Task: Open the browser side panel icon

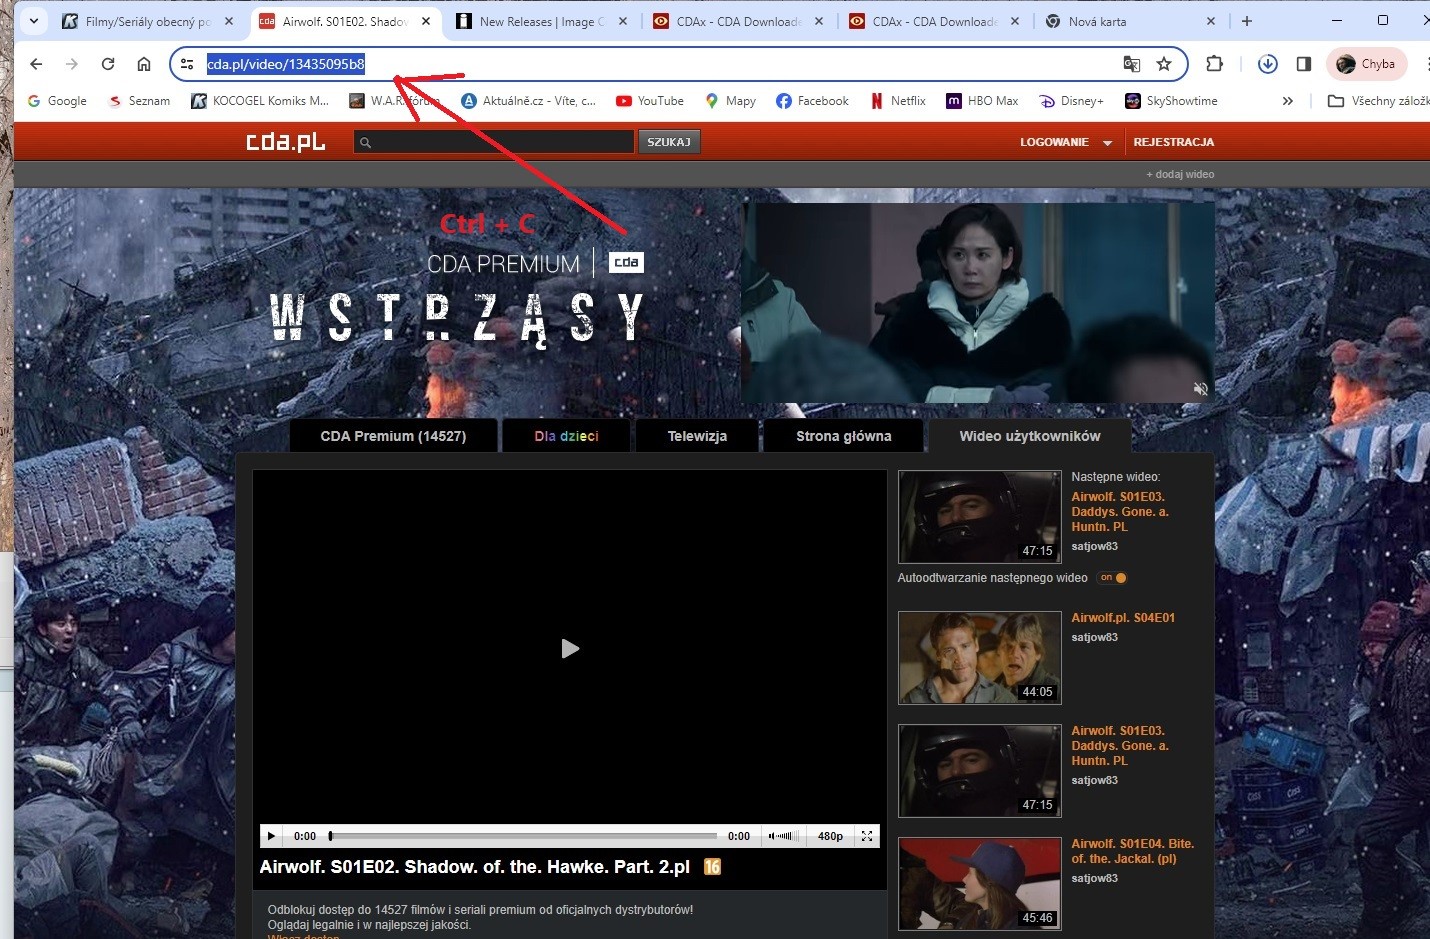Action: click(x=1303, y=64)
